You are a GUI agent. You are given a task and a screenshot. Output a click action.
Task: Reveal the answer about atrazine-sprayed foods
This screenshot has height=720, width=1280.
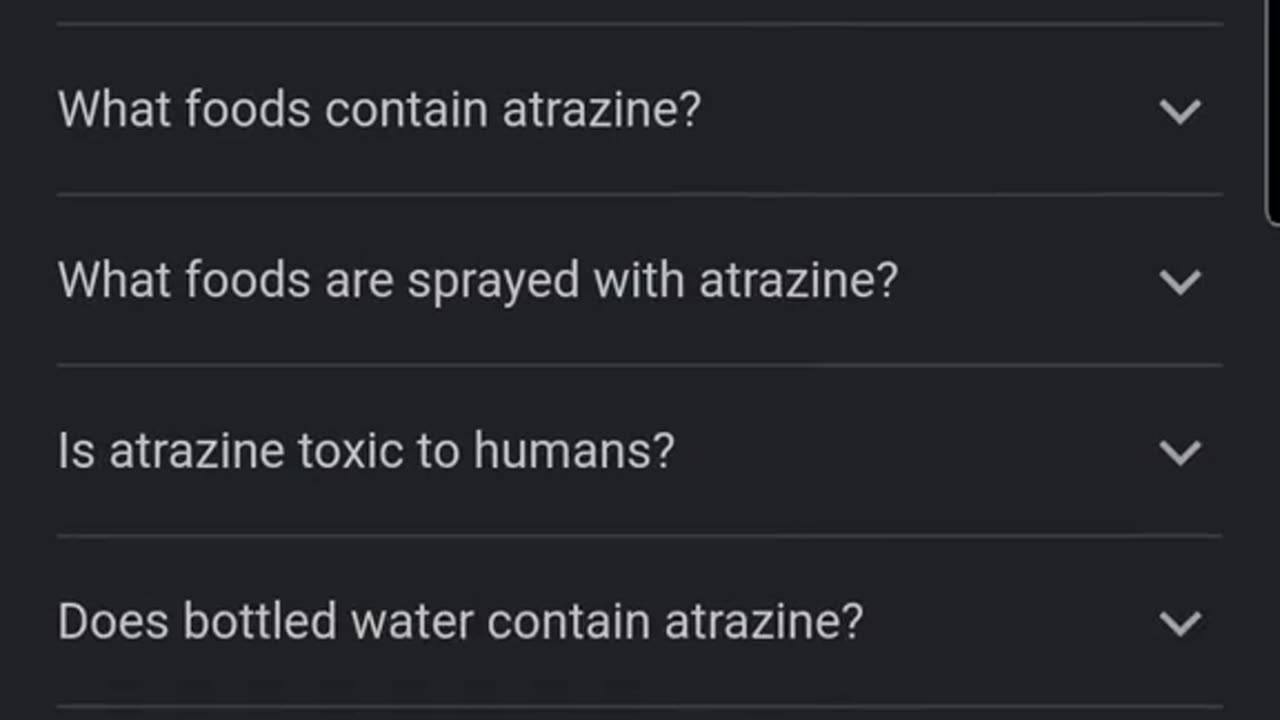(x=640, y=281)
